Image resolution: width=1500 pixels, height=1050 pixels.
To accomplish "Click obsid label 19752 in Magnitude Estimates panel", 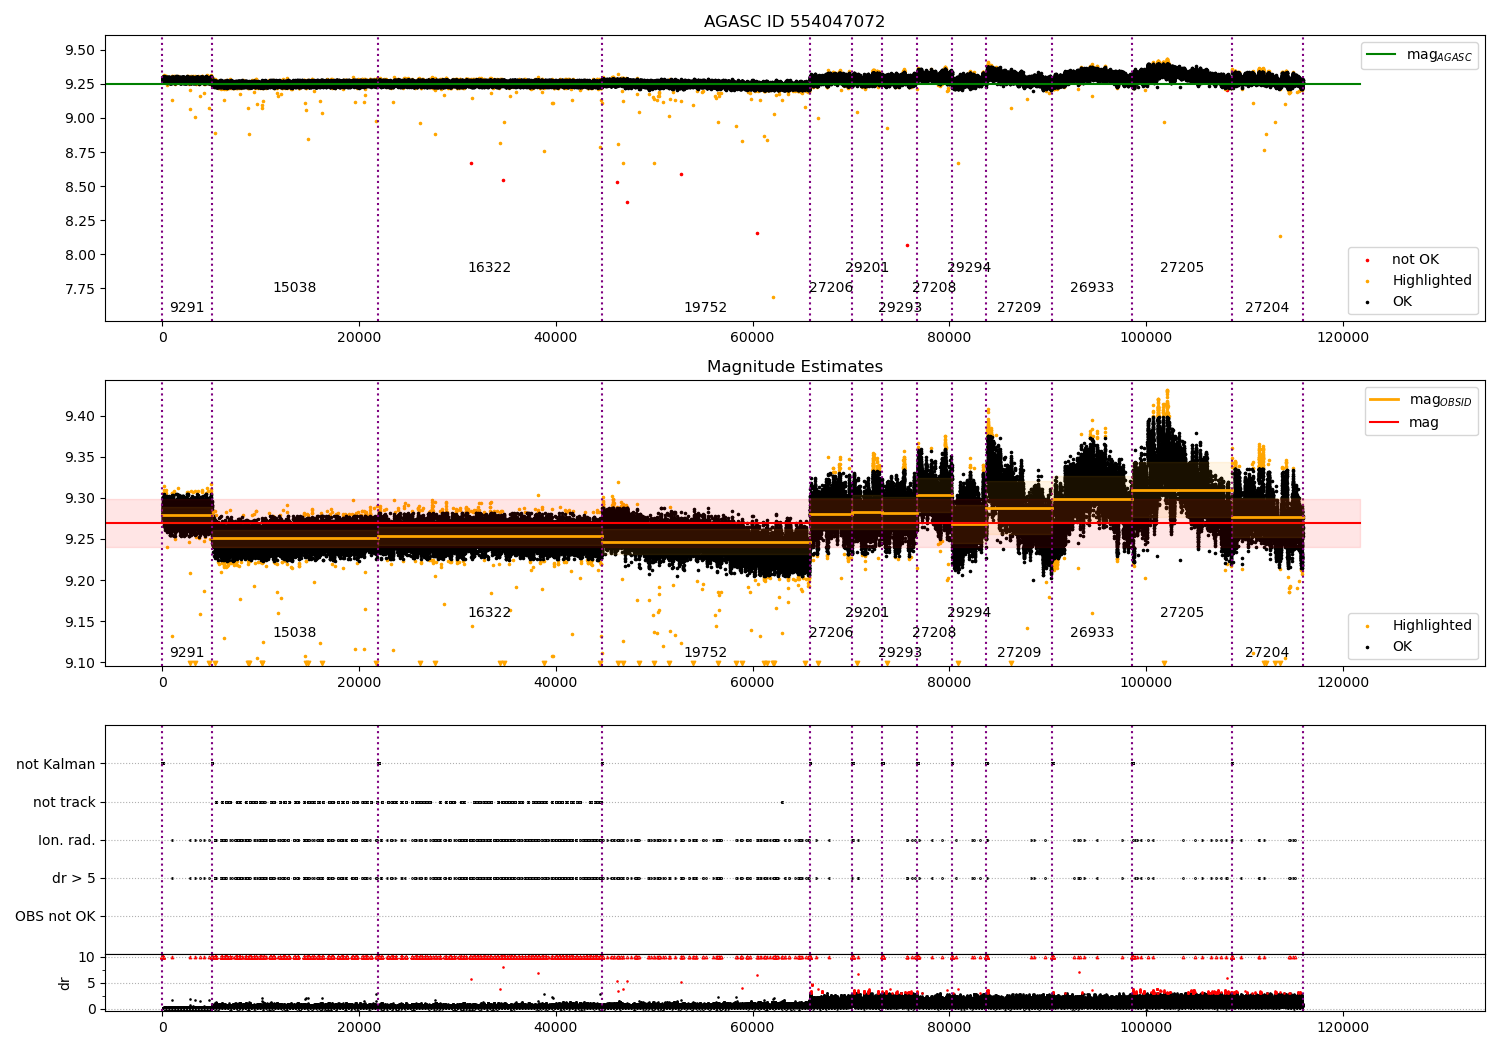I will pyautogui.click(x=705, y=653).
